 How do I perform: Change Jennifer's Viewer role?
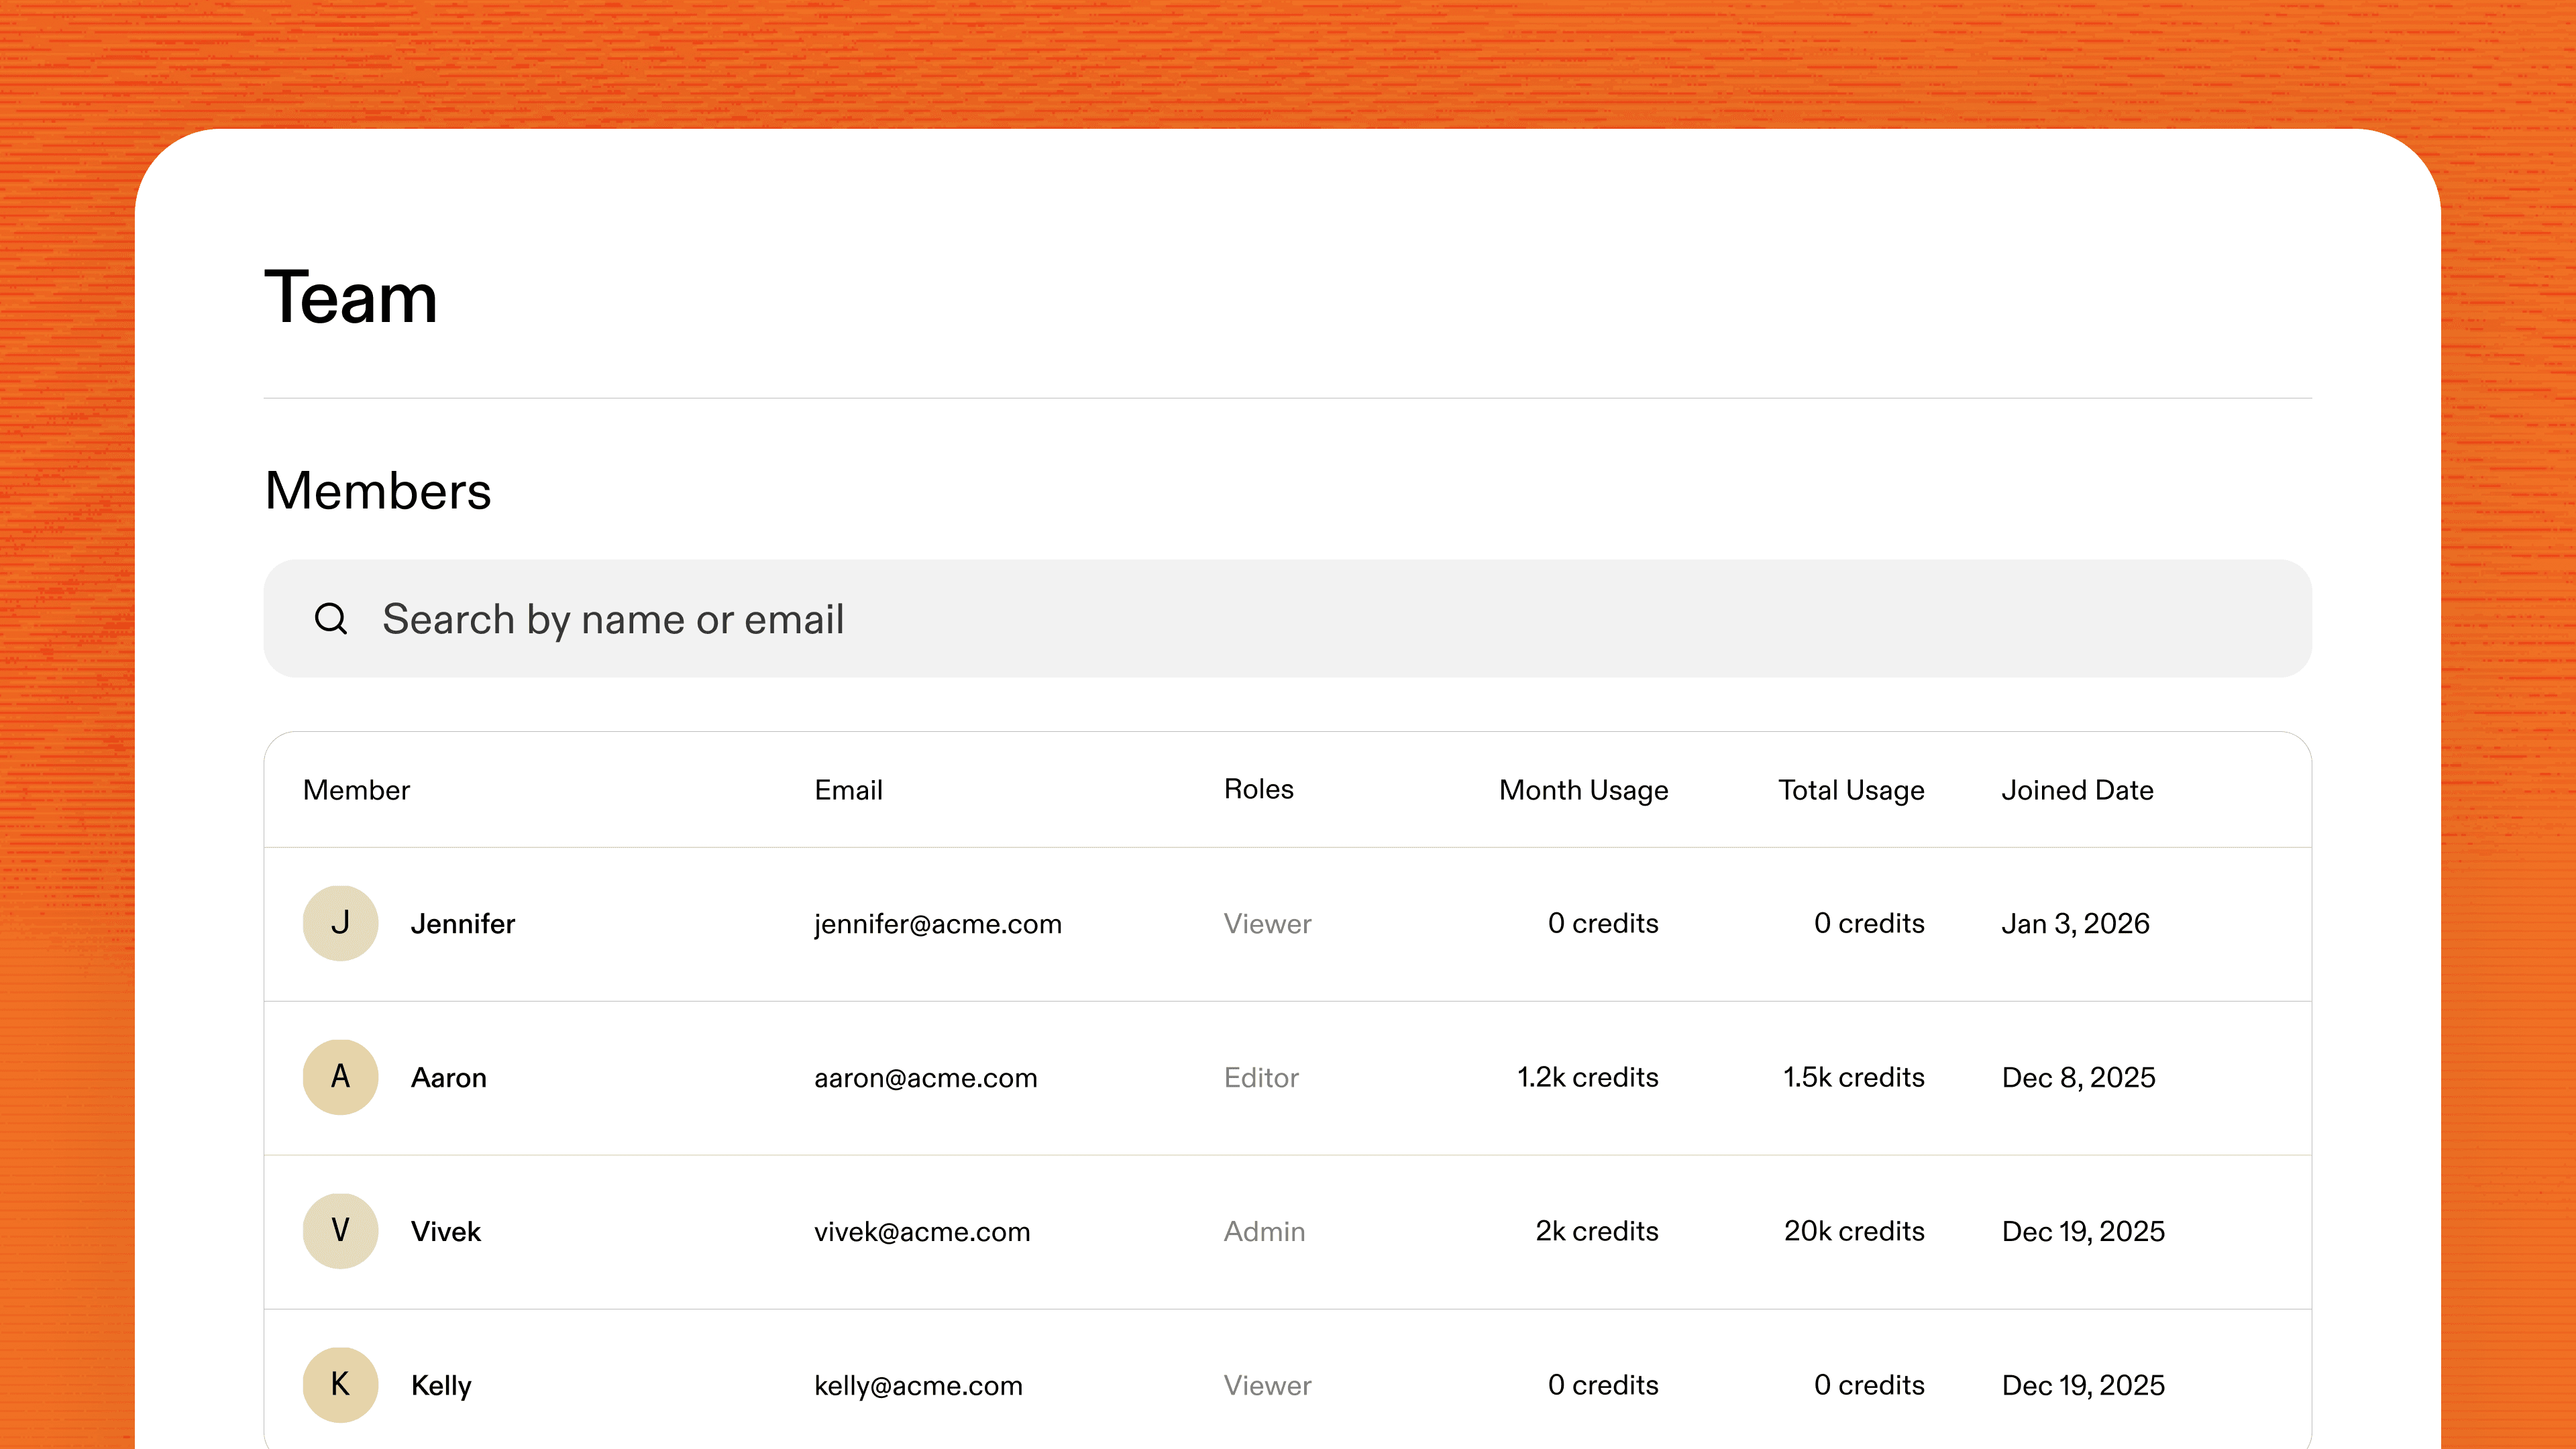coord(1267,923)
